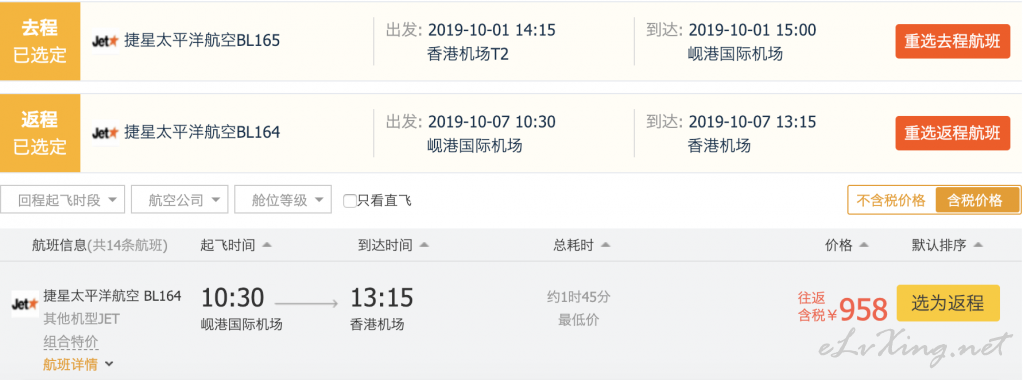Click Jetstar logo in outbound BL165 row
The image size is (1023, 380).
click(x=105, y=40)
